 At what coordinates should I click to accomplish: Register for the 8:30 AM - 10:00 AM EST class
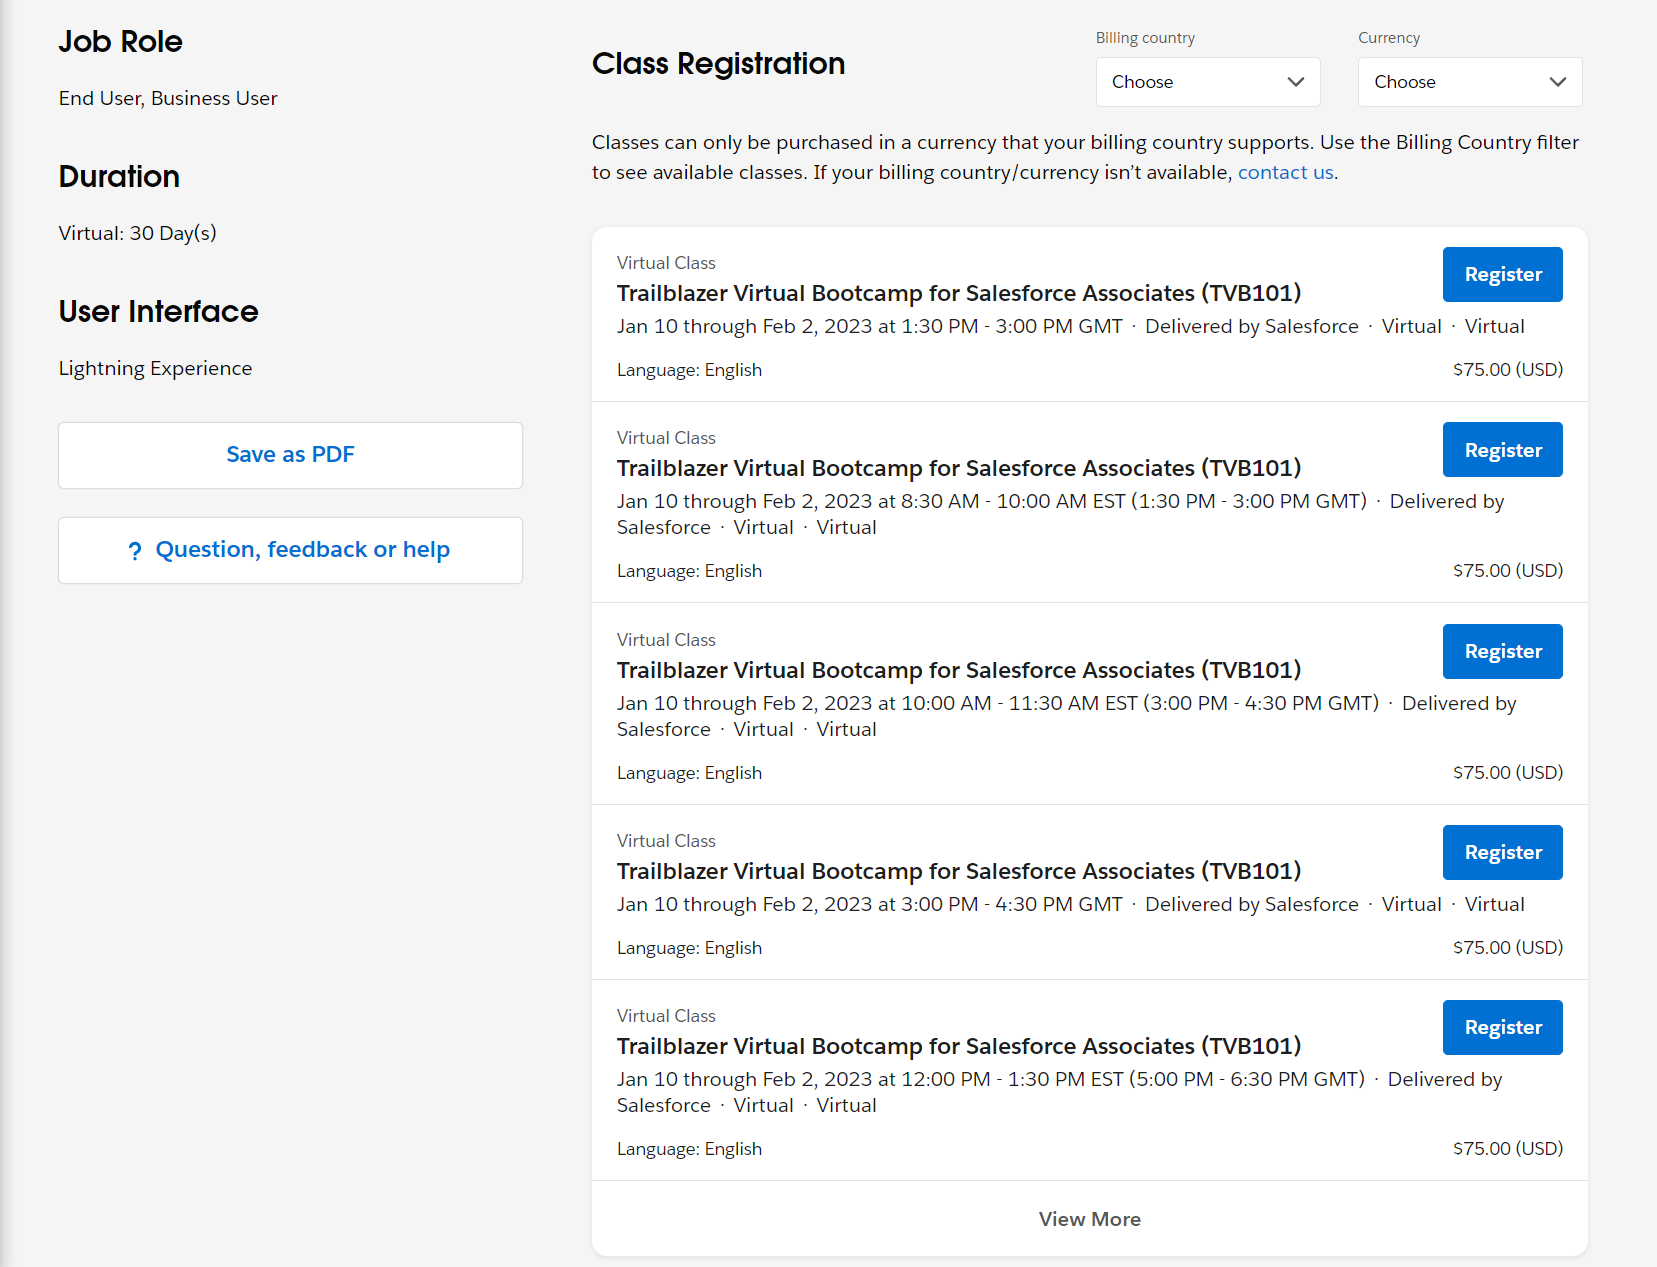pyautogui.click(x=1502, y=450)
